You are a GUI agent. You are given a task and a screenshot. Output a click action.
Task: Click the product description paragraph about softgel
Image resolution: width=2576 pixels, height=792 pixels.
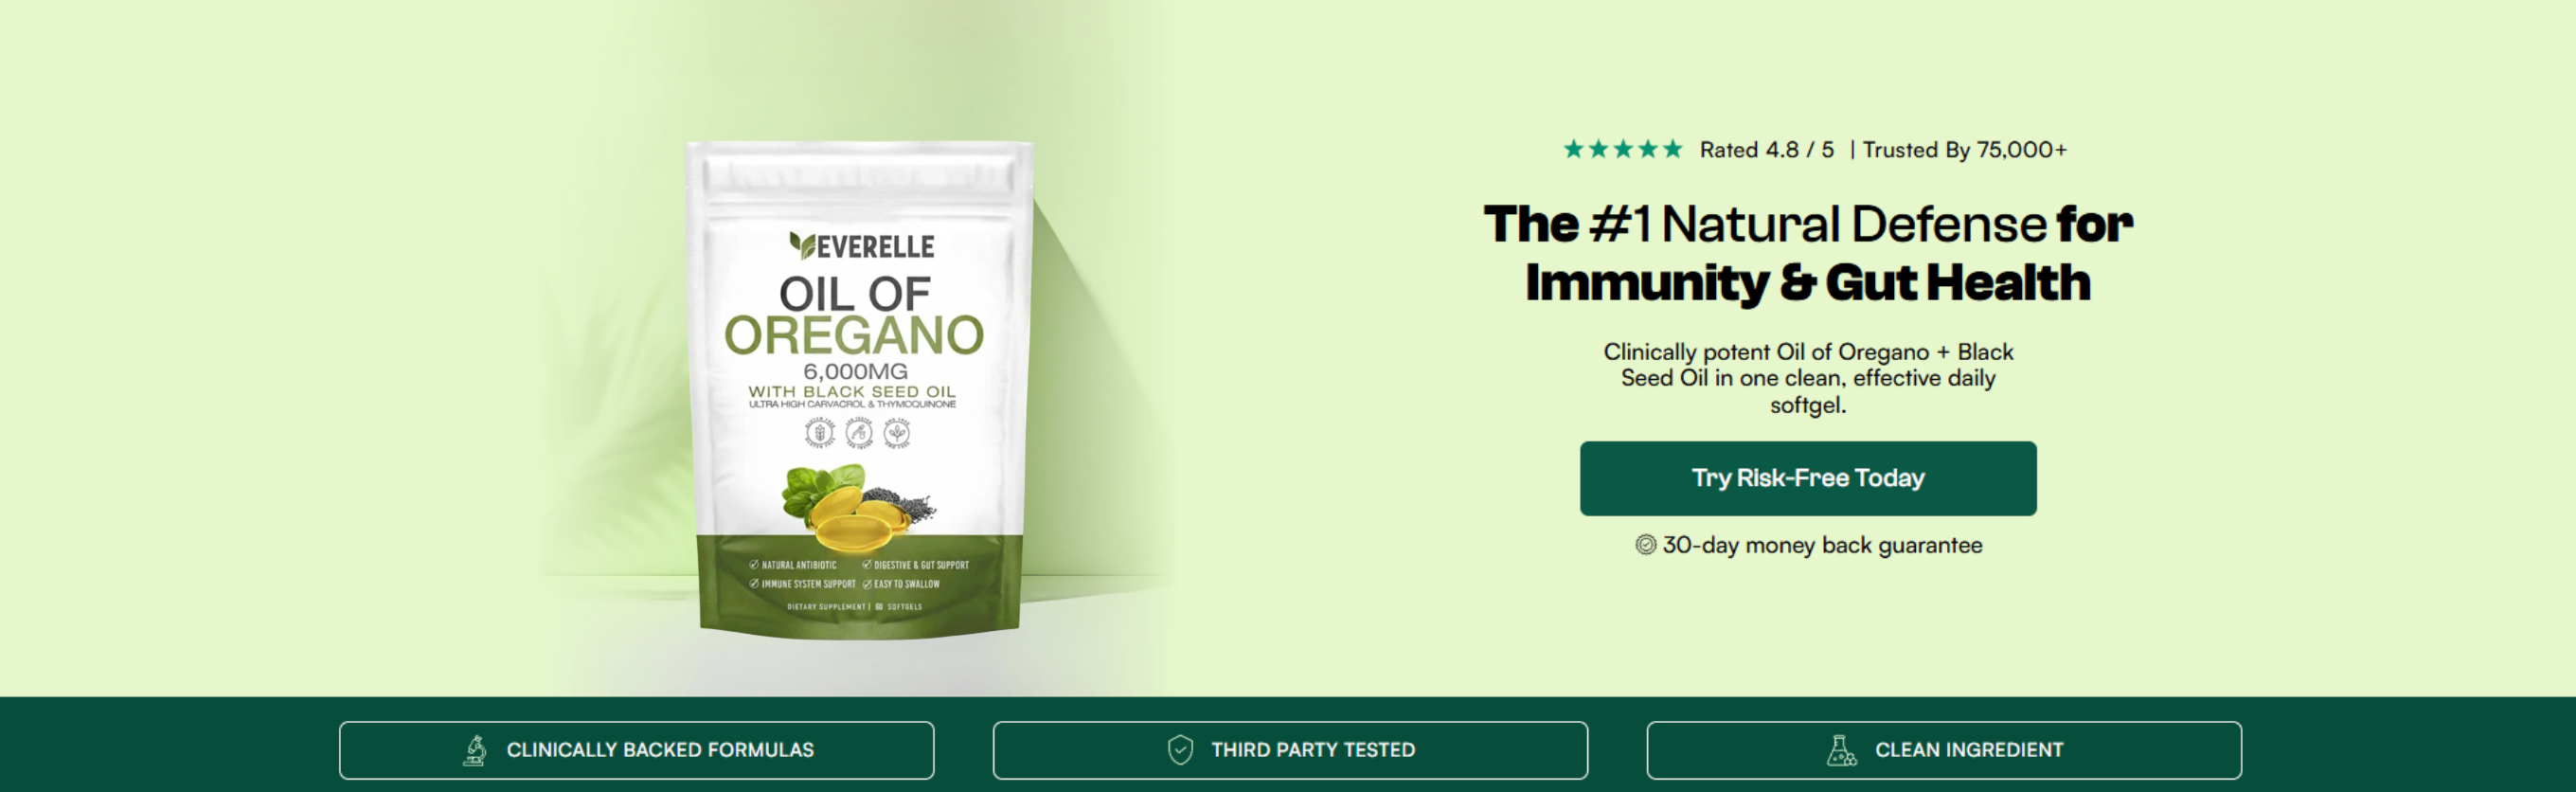pos(1808,378)
